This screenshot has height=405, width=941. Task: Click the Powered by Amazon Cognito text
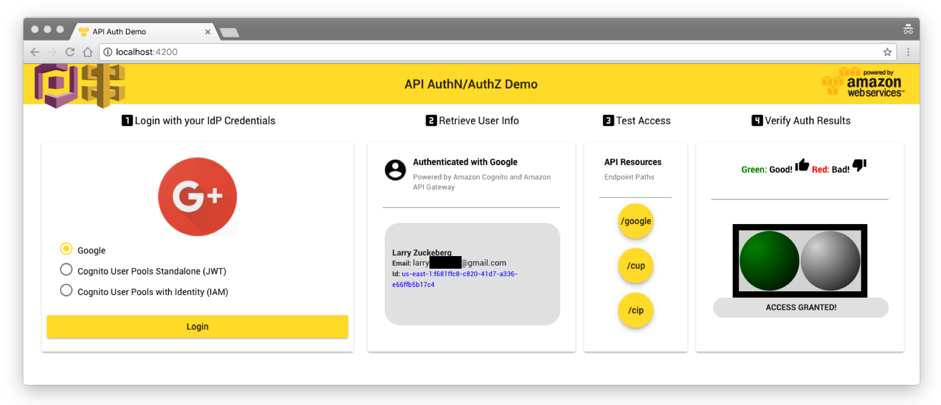click(482, 182)
